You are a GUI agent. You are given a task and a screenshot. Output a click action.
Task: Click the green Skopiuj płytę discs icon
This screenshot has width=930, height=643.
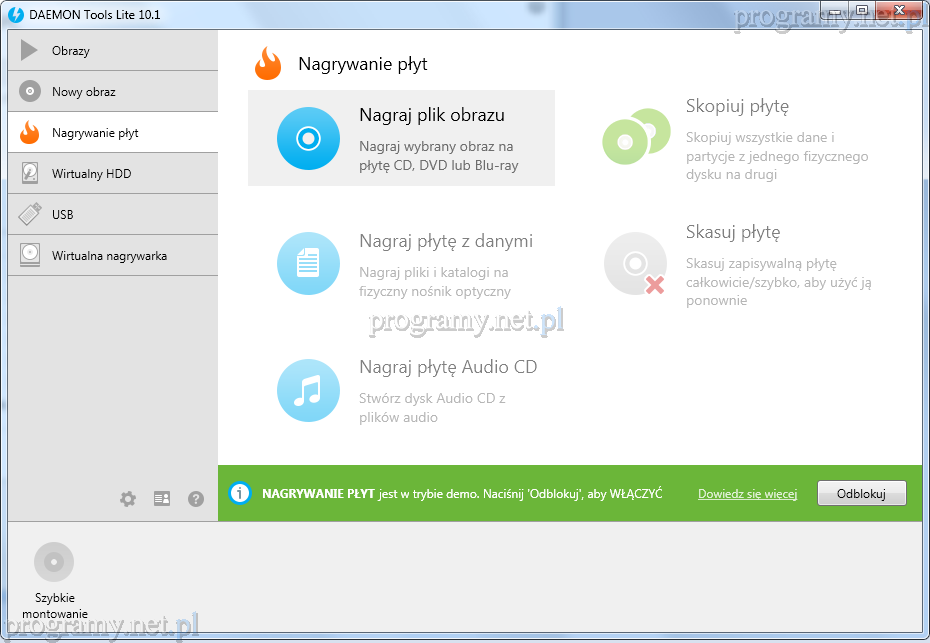point(635,137)
